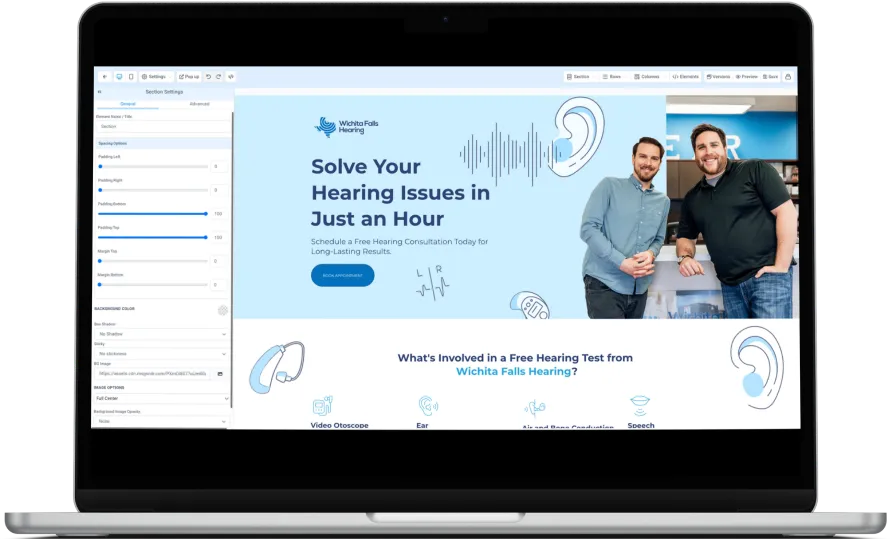Click the Padding Bottom value box
Viewport: 890px width, 540px height.
tap(219, 214)
